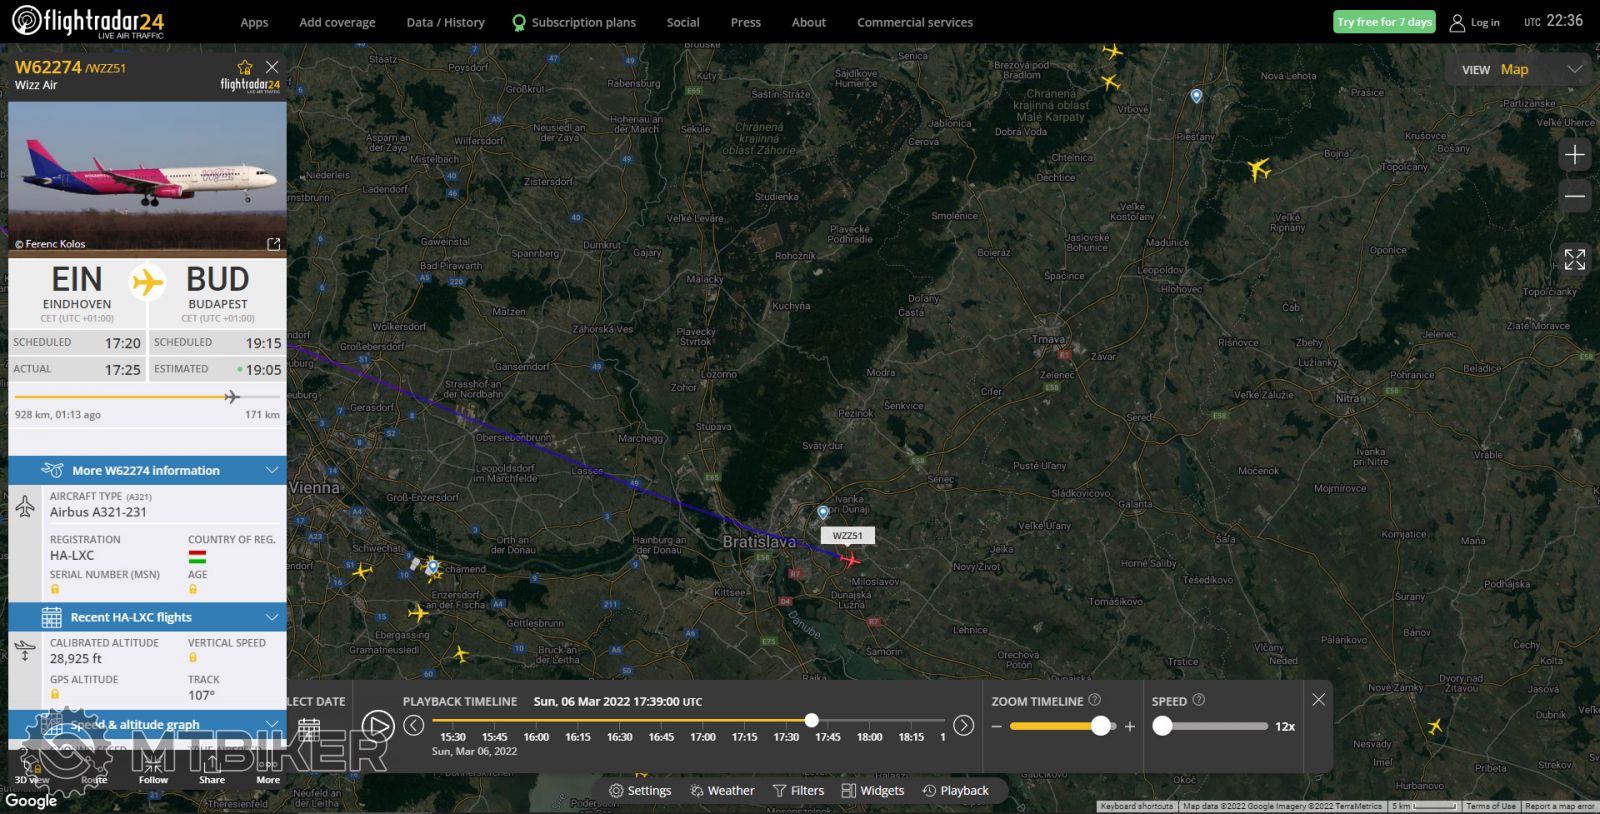Open aircraft photo in external link icon

point(273,244)
